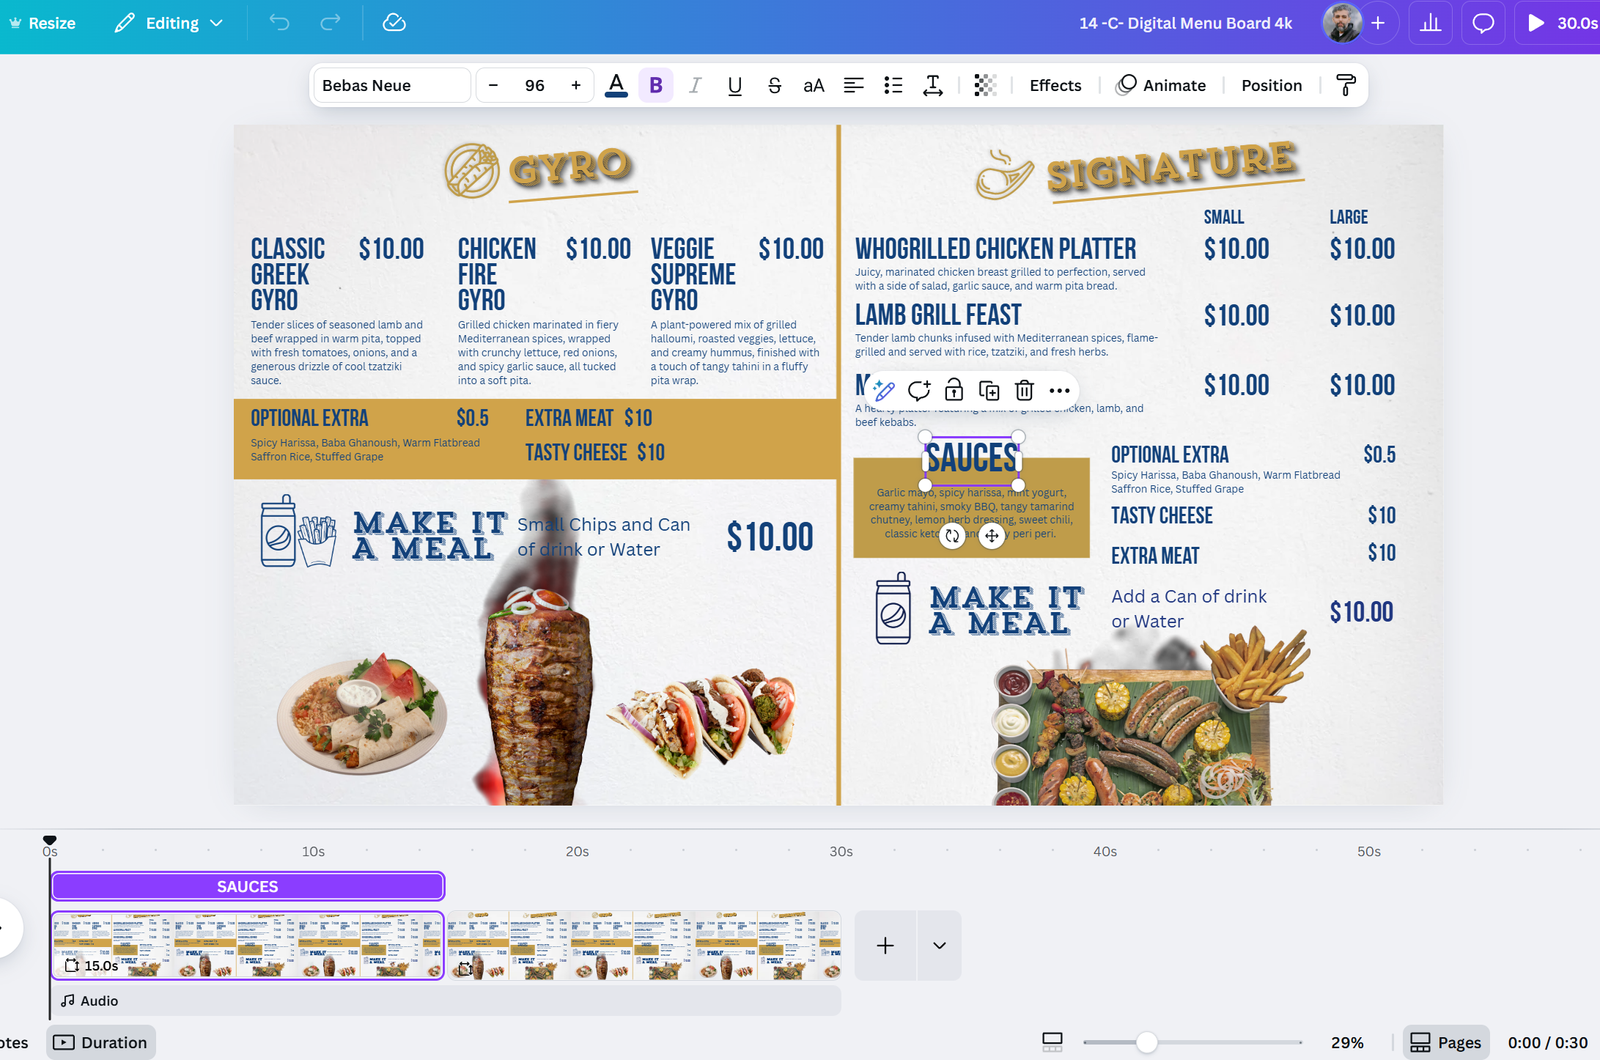Delete selected element with trash icon
Screen dimensions: 1600x1060
[x=1024, y=390]
